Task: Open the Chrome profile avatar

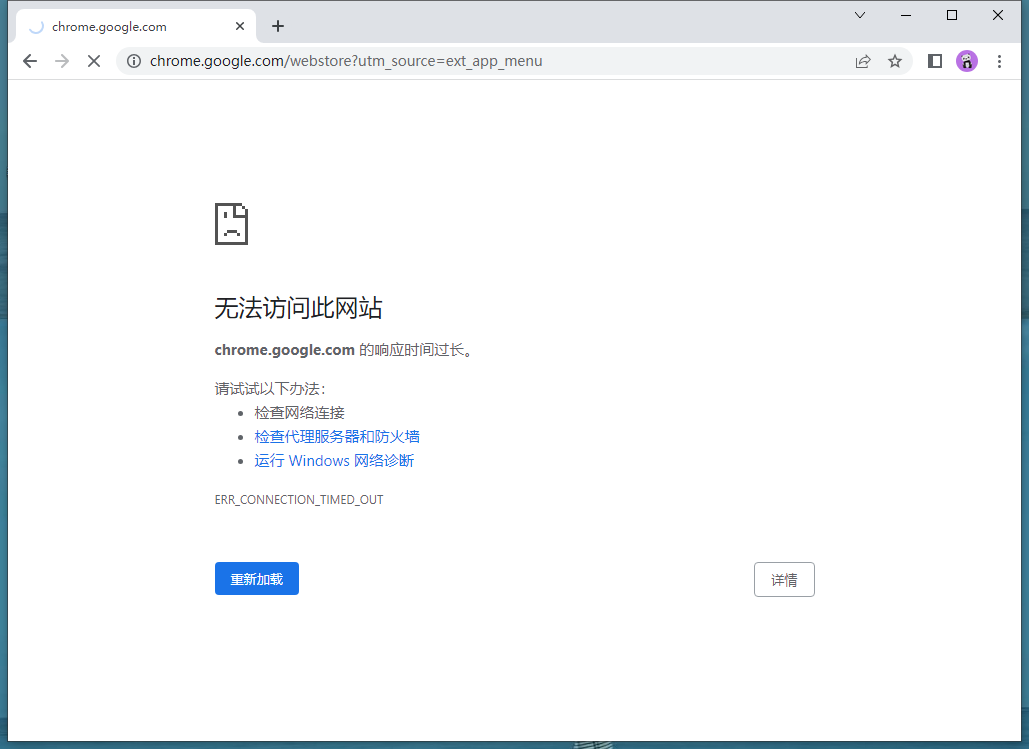Action: click(967, 61)
